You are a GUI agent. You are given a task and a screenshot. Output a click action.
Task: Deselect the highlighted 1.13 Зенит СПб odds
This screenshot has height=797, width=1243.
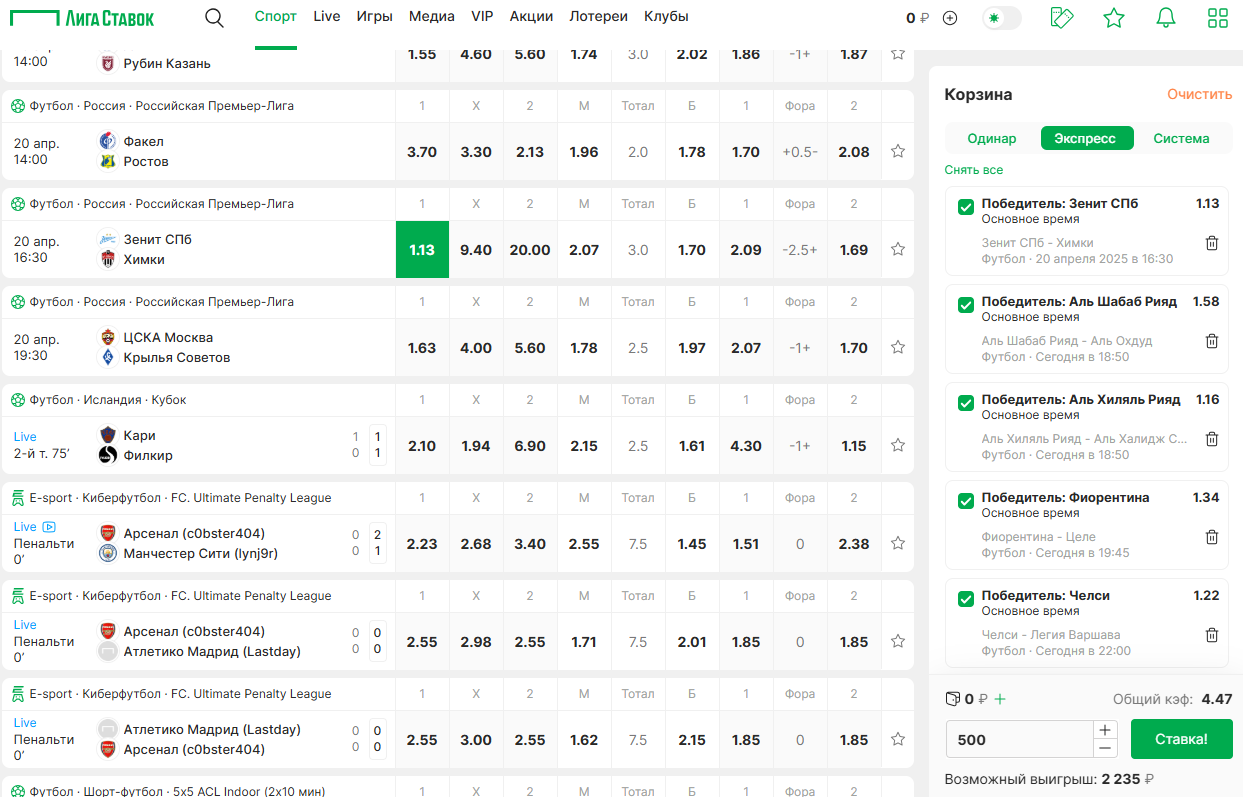(422, 249)
